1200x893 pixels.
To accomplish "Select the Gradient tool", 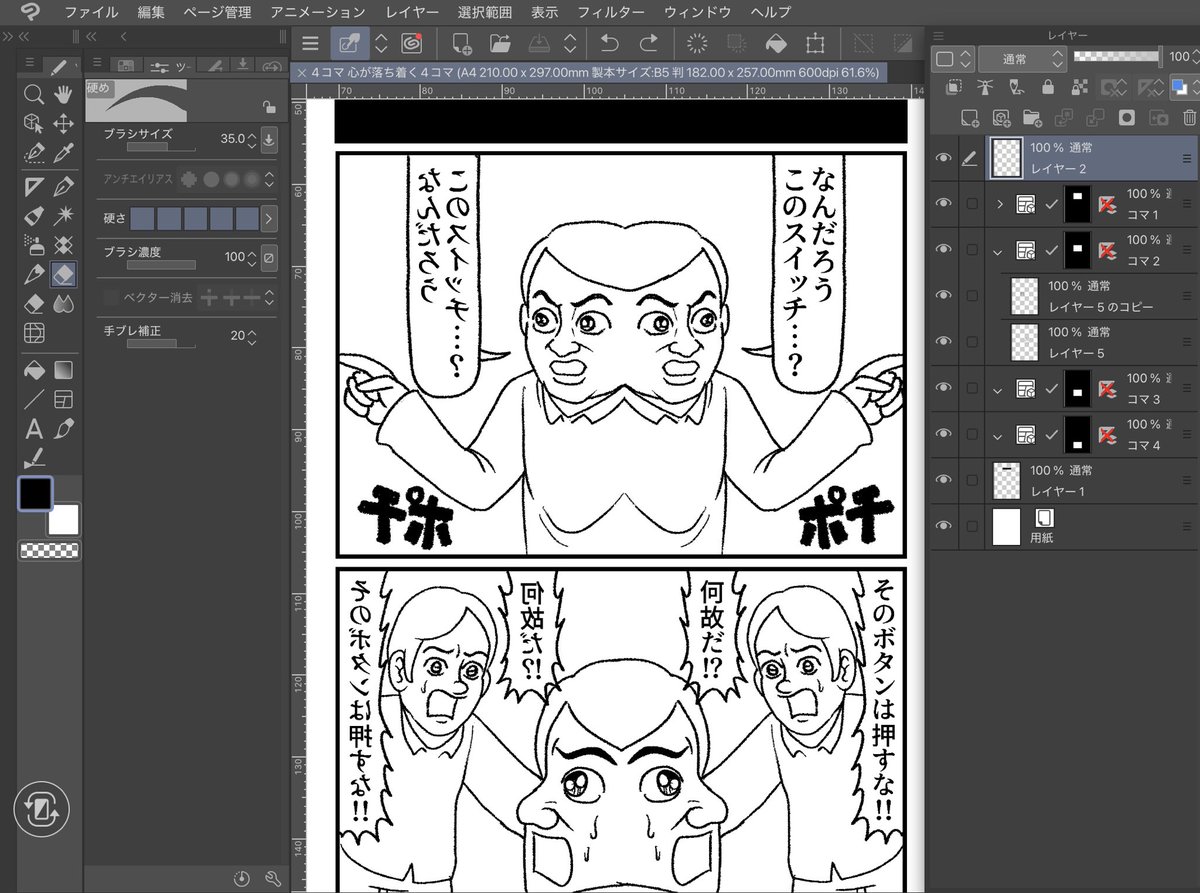I will click(63, 370).
